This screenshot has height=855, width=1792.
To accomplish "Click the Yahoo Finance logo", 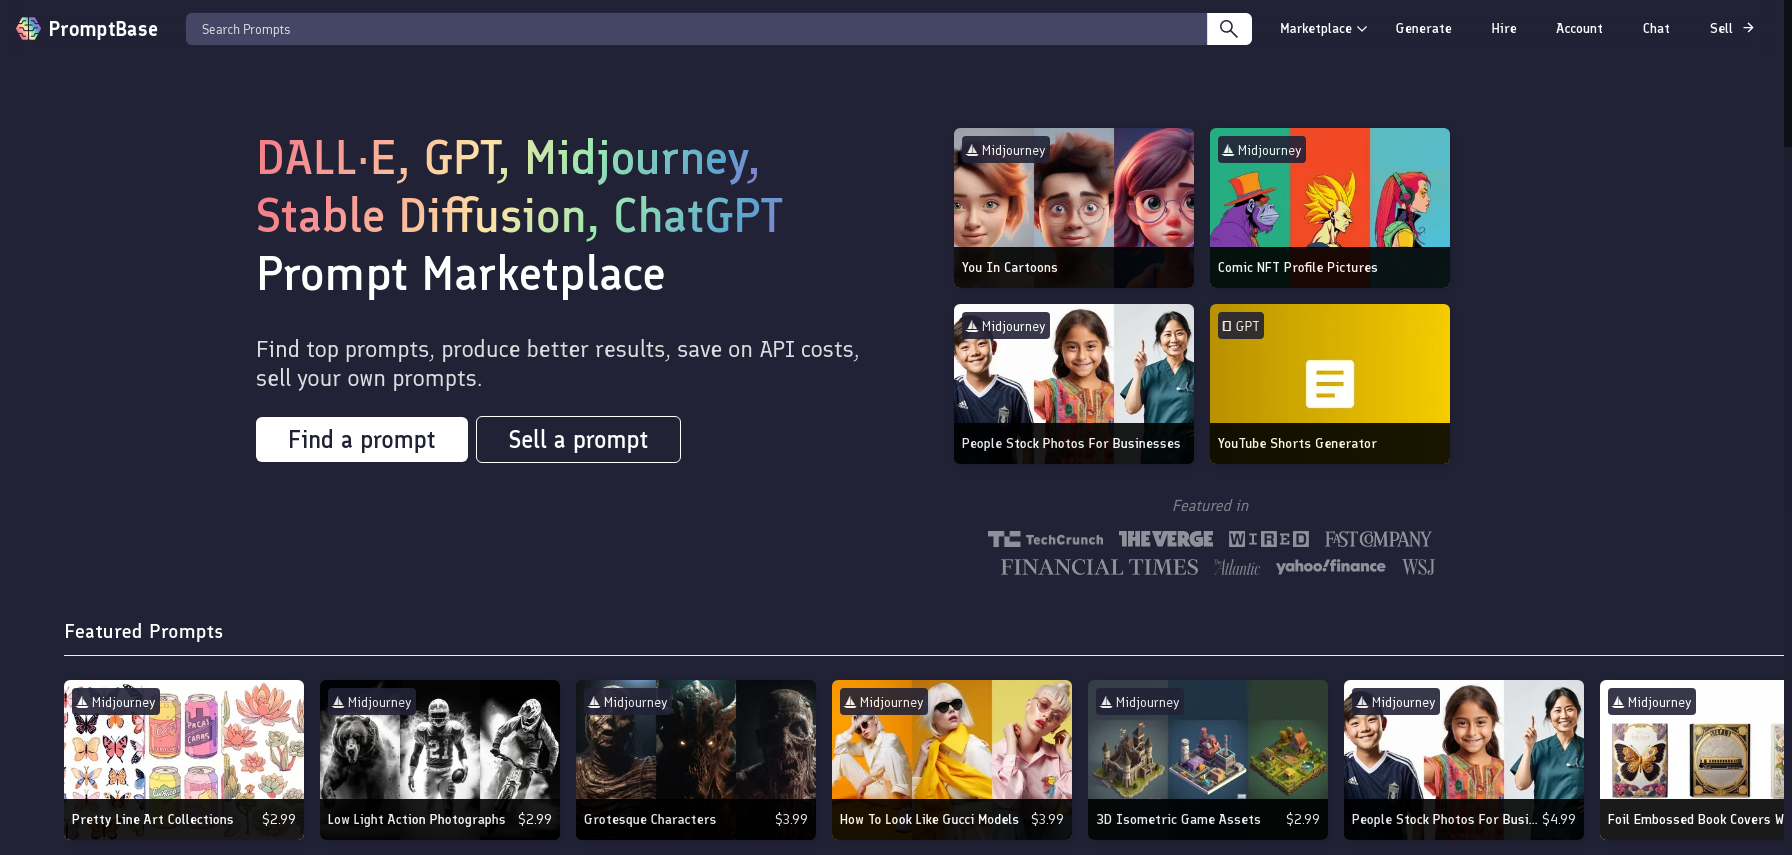I will pos(1331,566).
